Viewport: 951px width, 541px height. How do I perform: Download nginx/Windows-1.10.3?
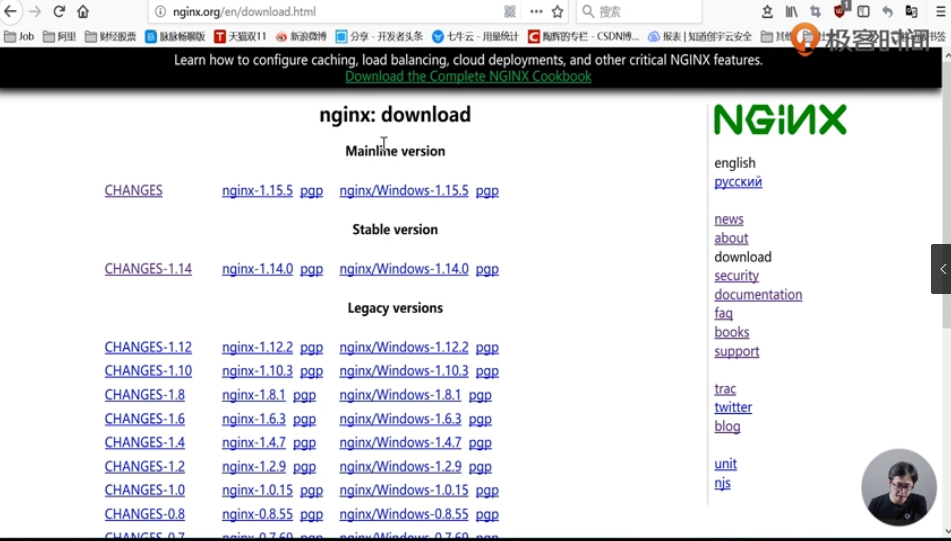coord(404,371)
